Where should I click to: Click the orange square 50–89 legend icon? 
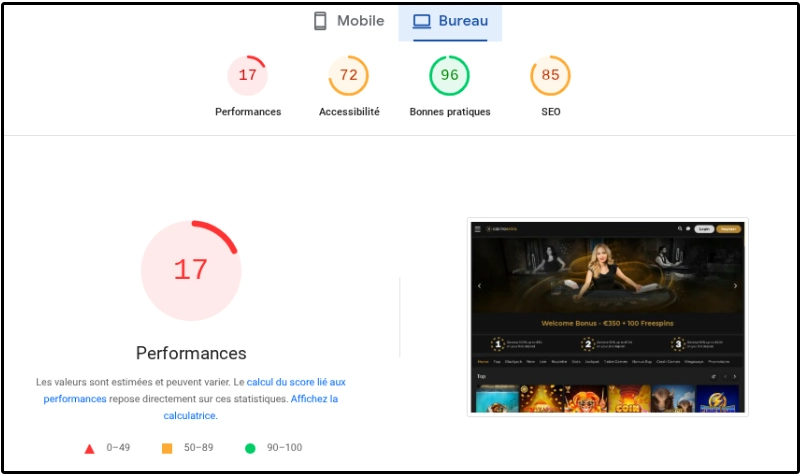coord(167,448)
